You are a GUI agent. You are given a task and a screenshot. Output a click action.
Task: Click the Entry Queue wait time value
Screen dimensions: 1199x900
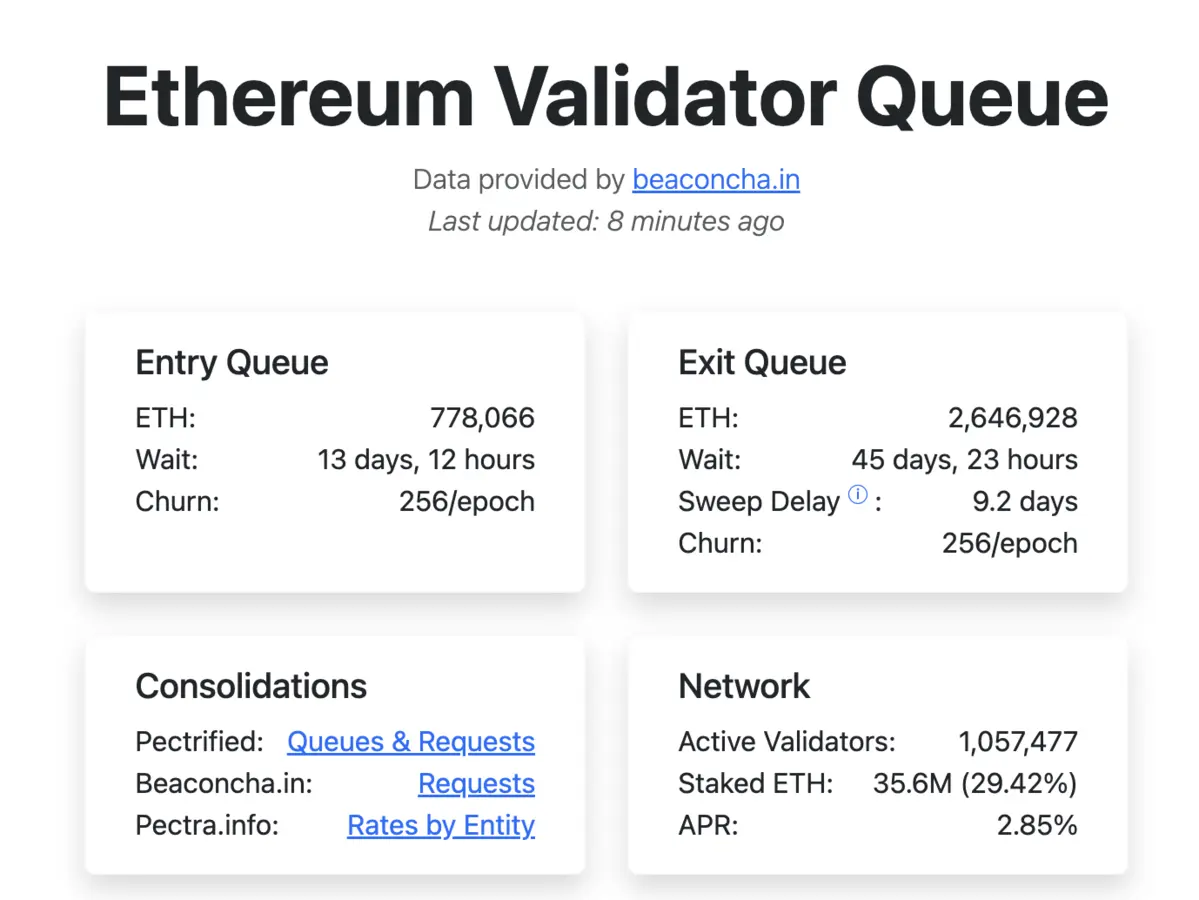[426, 460]
